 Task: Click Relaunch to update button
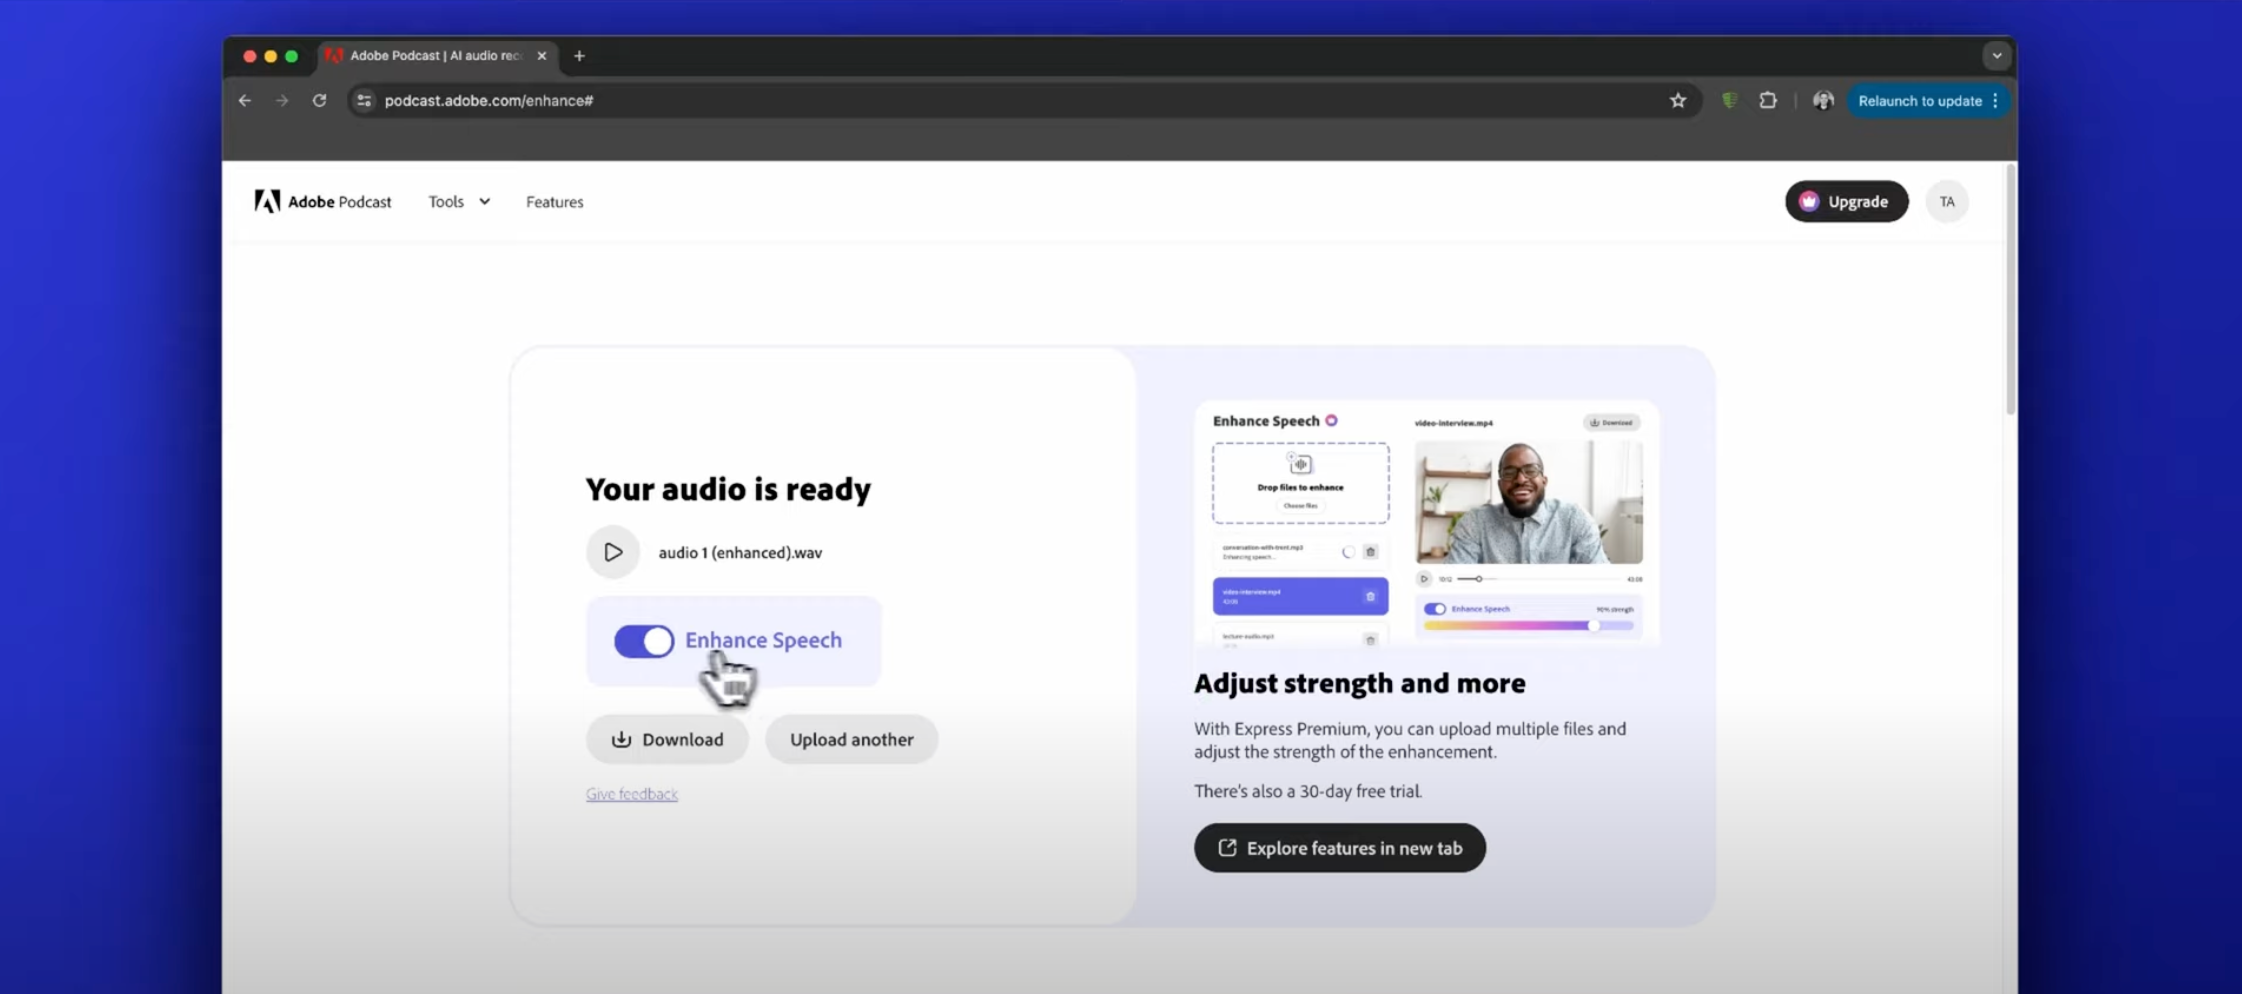[1919, 100]
